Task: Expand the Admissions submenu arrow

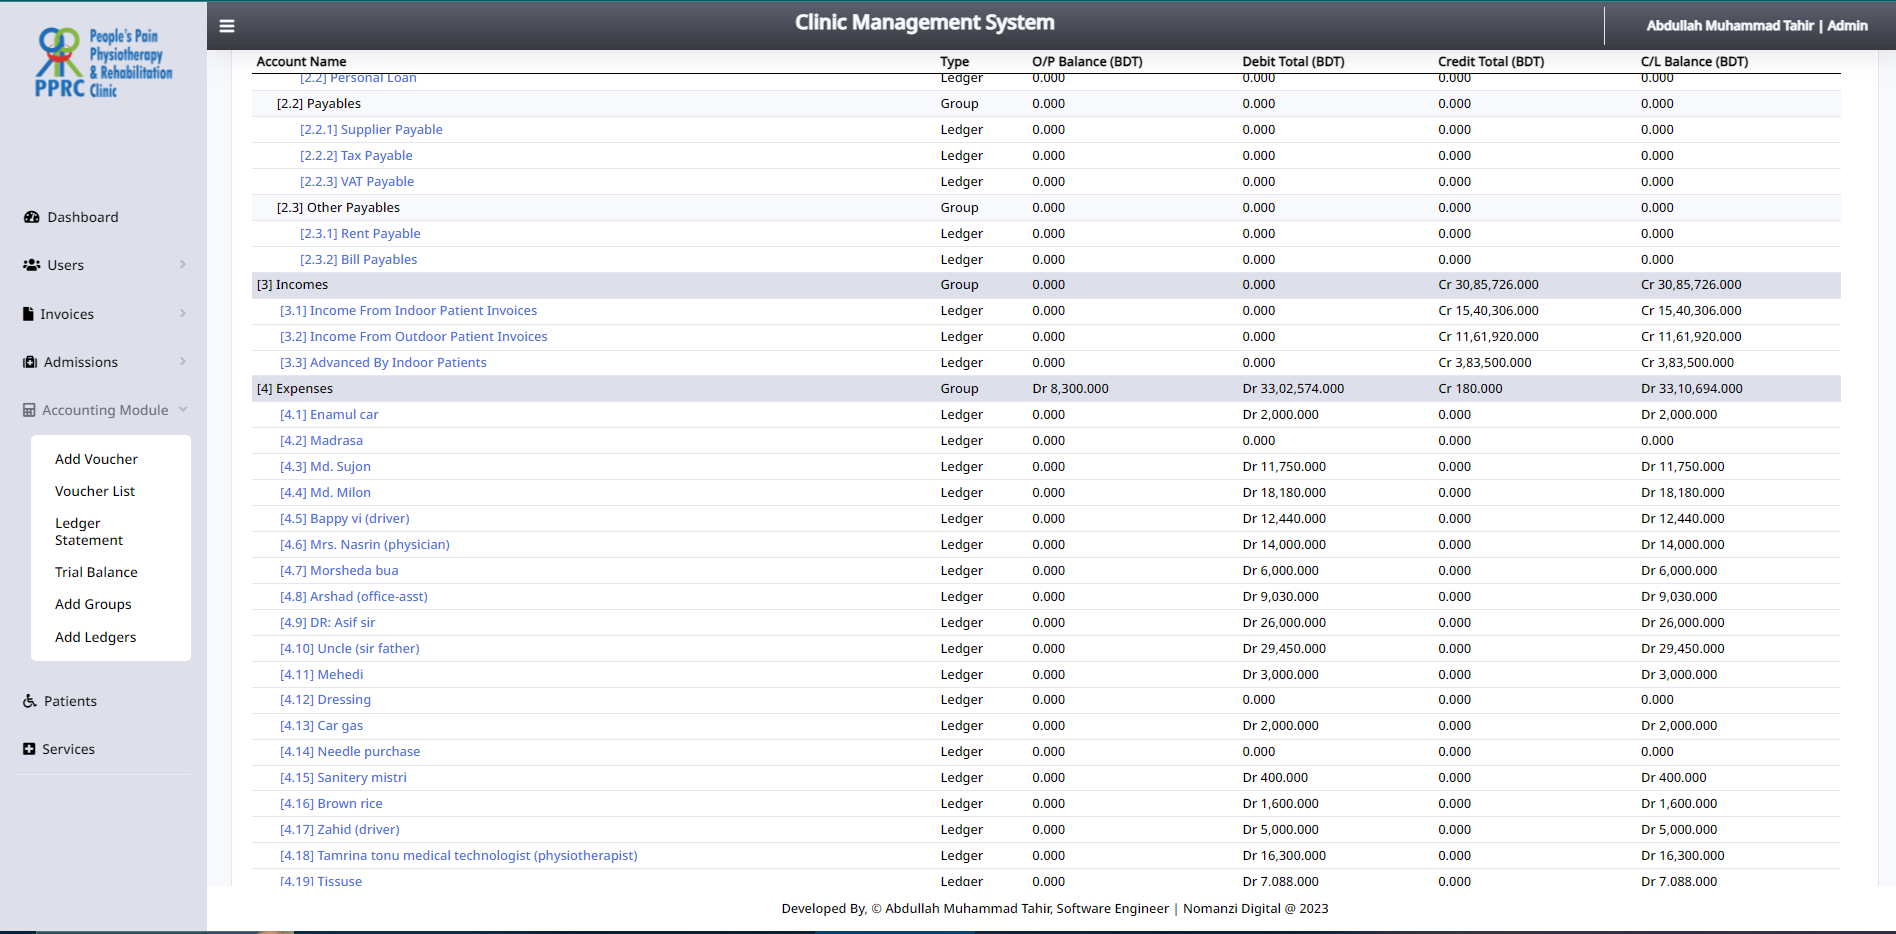Action: (183, 361)
